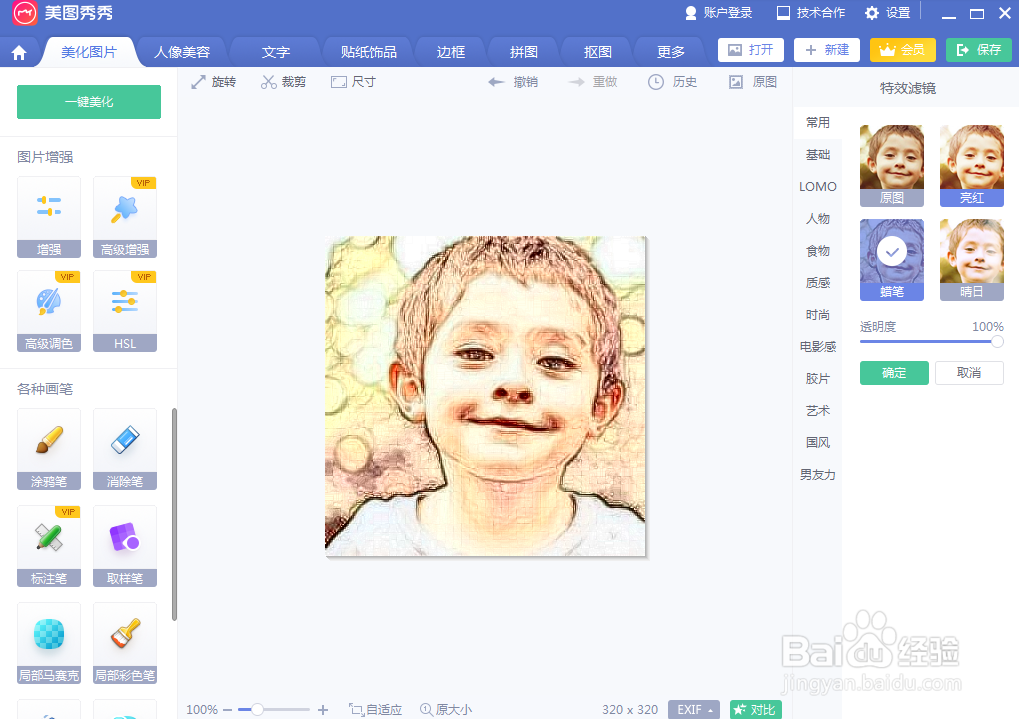Screen dimensions: 1019x719
Task: Click the 旋转 rotate tool
Action: (213, 82)
